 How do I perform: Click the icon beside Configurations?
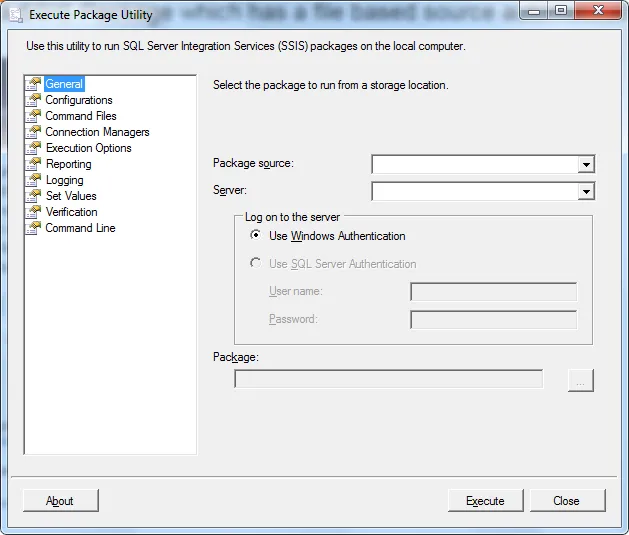click(34, 100)
